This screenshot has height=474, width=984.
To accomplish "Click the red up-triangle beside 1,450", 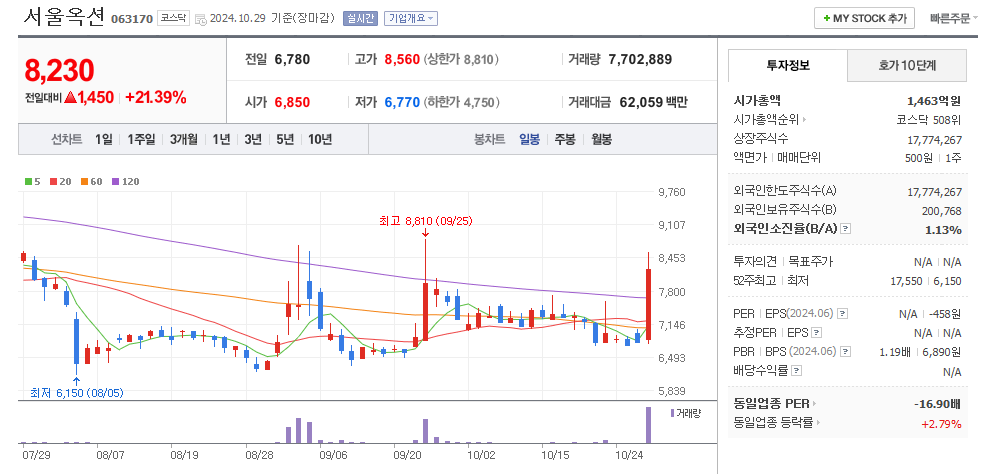I will click(x=70, y=97).
